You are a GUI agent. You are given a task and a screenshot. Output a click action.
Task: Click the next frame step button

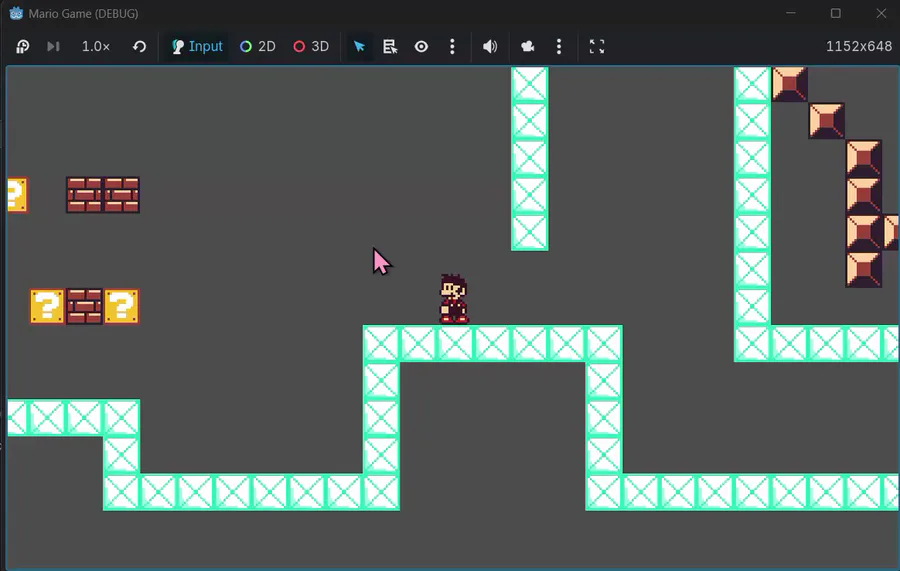[x=53, y=46]
